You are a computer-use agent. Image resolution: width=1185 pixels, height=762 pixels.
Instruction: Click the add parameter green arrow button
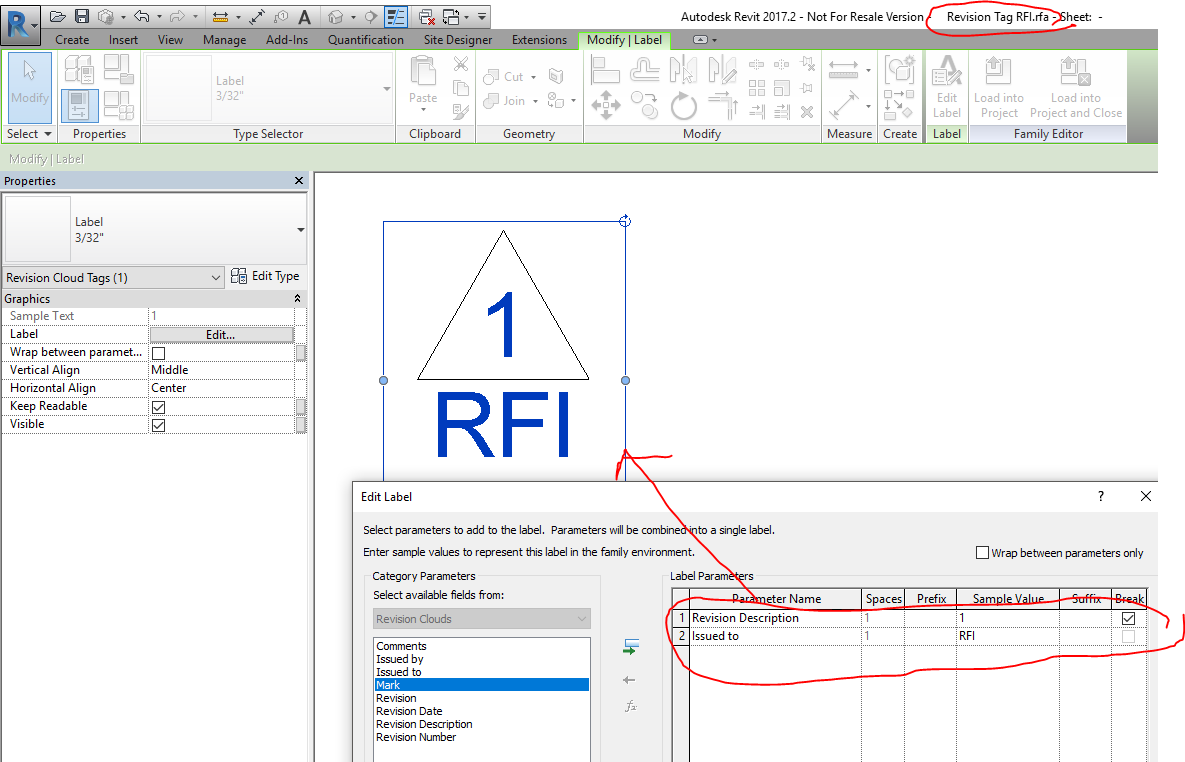[x=631, y=647]
